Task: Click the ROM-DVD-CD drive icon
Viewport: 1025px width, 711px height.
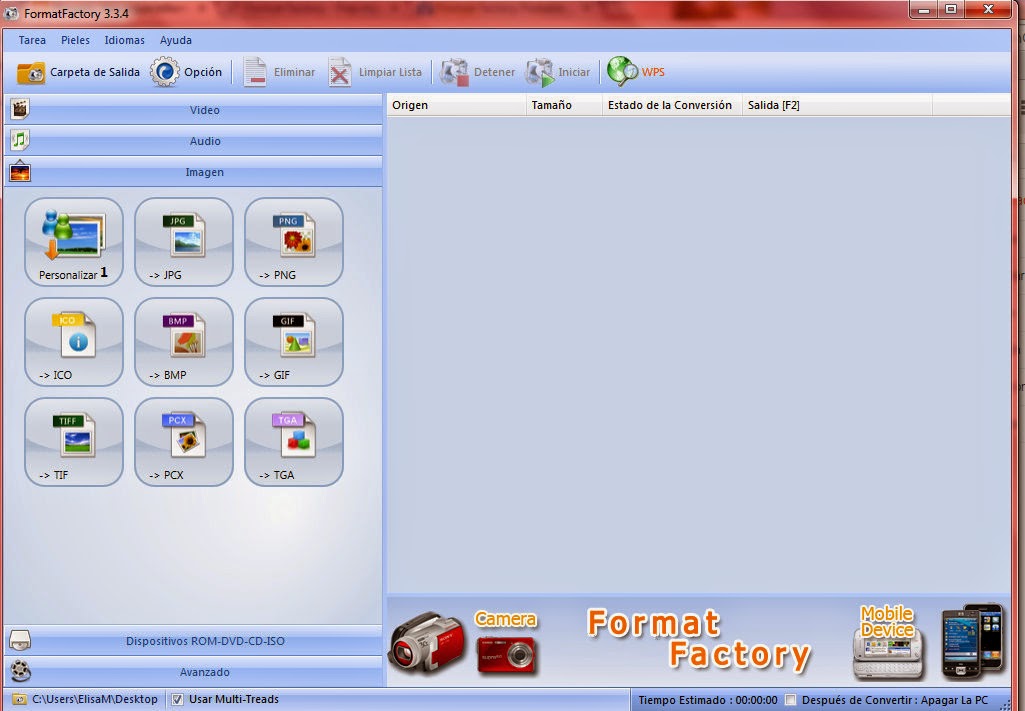Action: click(x=20, y=640)
